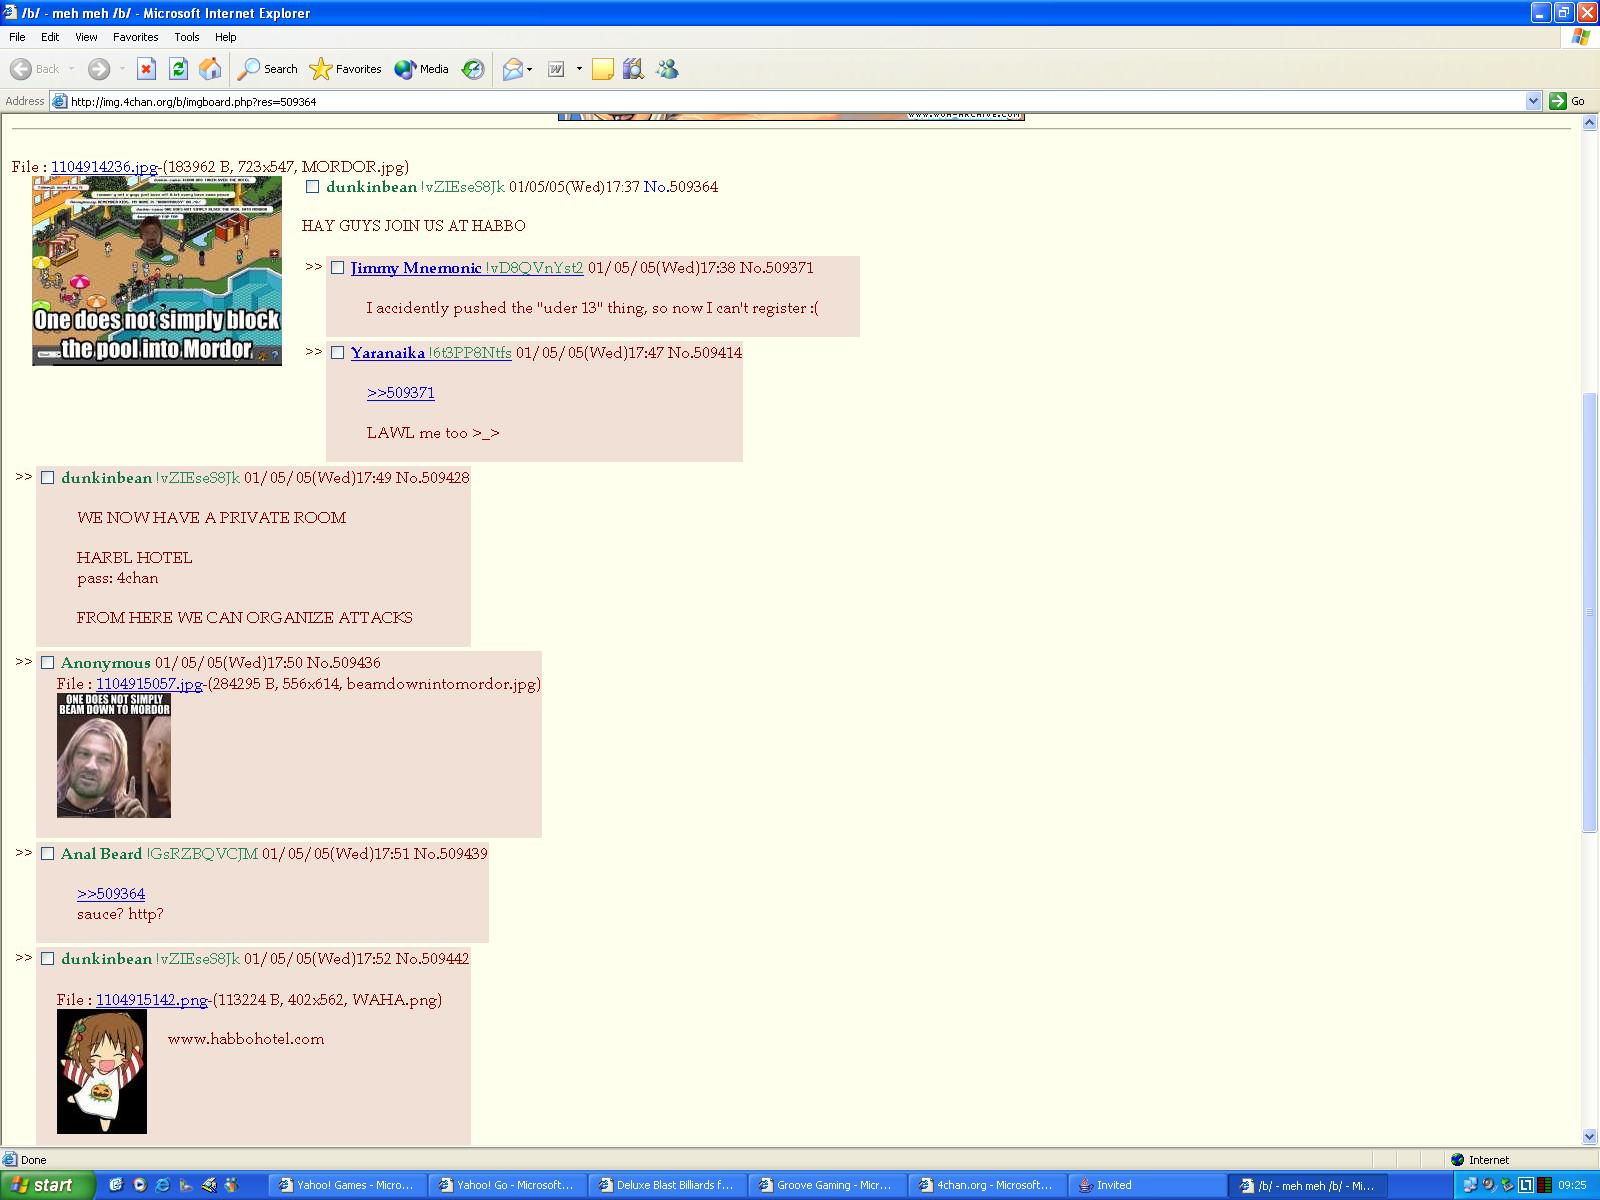This screenshot has width=1600, height=1200.
Task: Open the Mail button dropdown arrow
Action: (x=530, y=69)
